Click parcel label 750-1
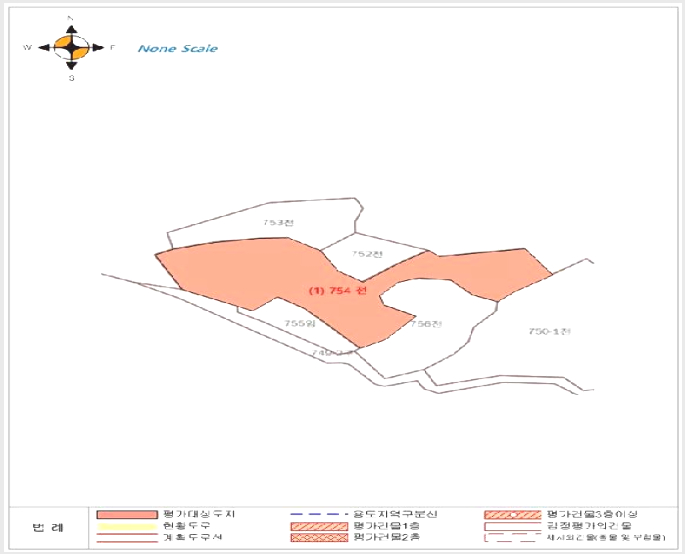 pos(550,331)
